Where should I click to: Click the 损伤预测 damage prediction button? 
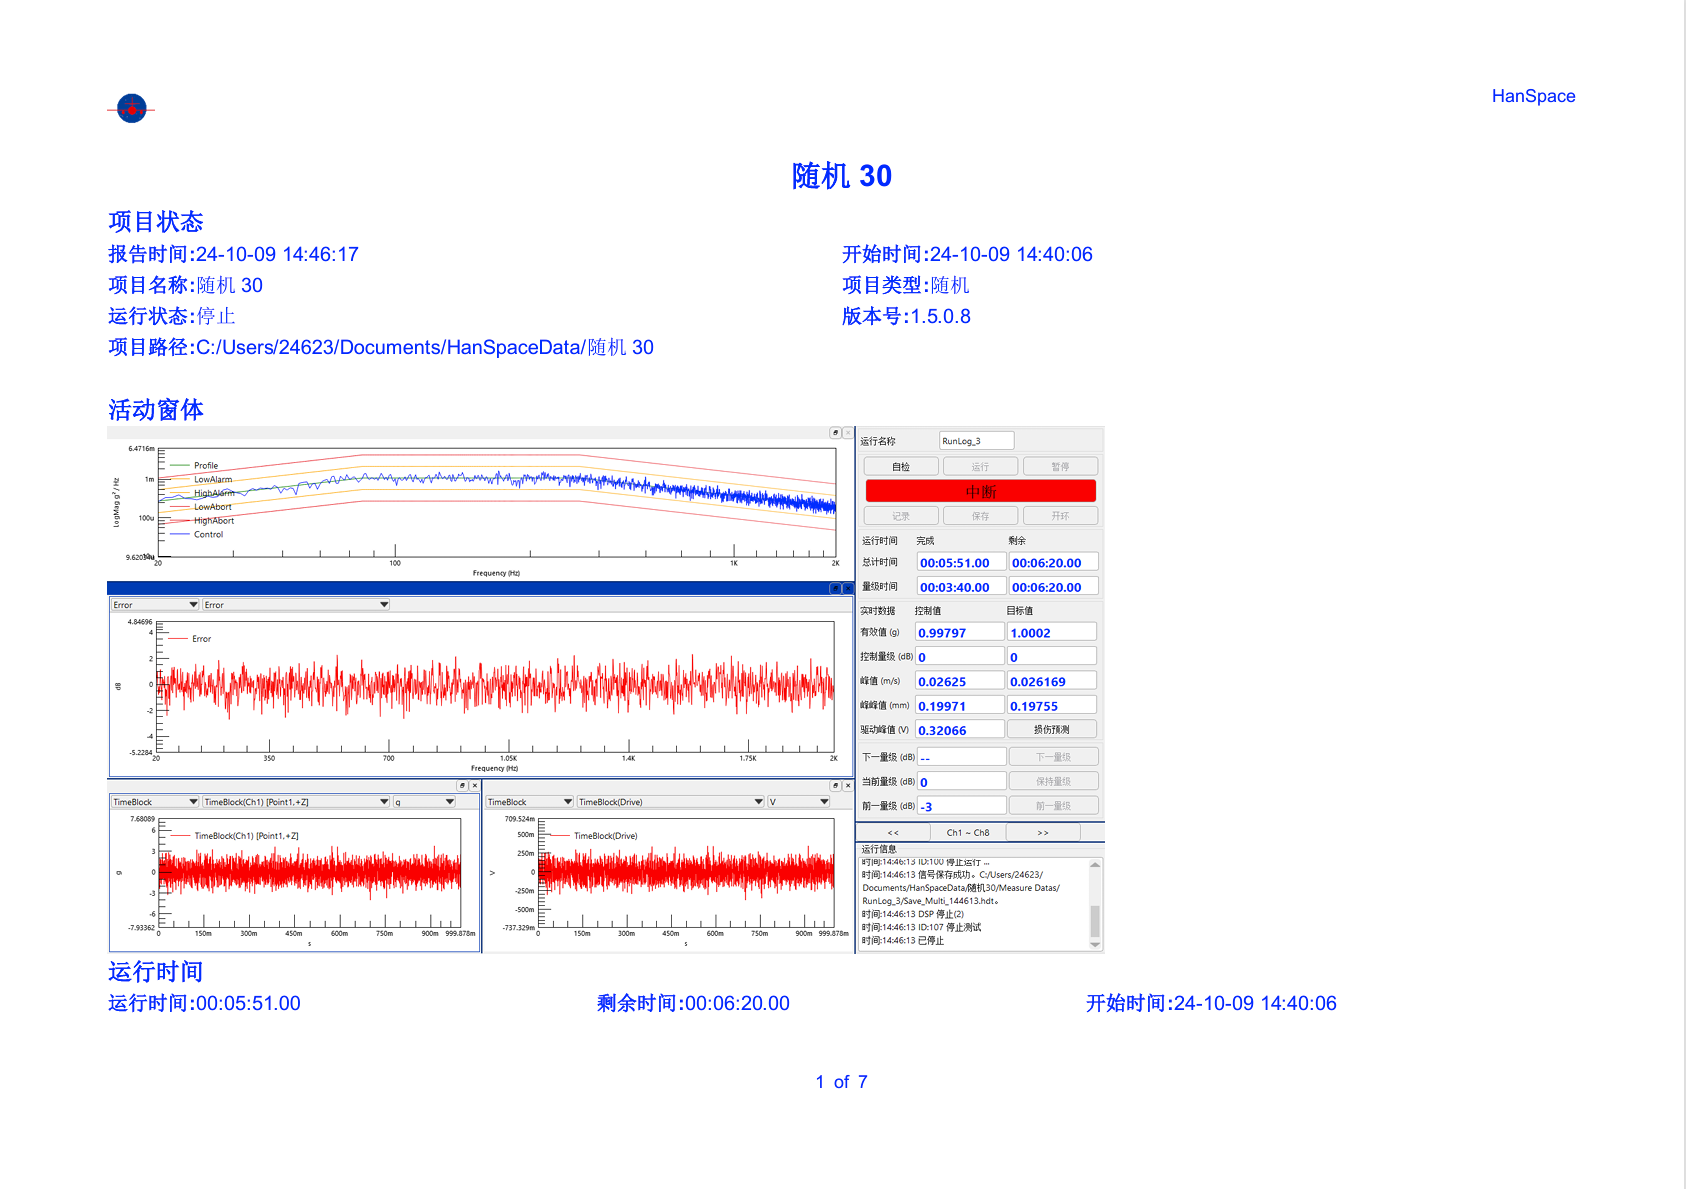[1052, 730]
